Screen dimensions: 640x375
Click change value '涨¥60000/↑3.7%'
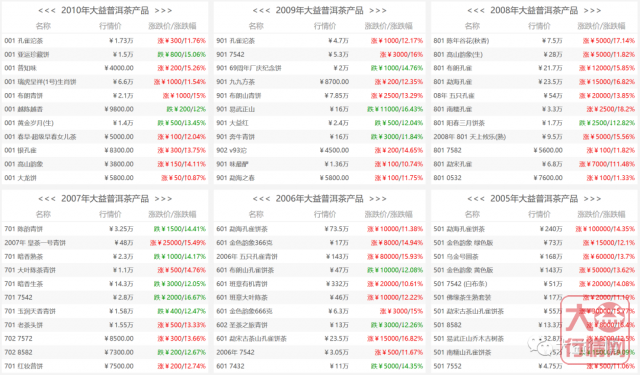click(x=609, y=257)
